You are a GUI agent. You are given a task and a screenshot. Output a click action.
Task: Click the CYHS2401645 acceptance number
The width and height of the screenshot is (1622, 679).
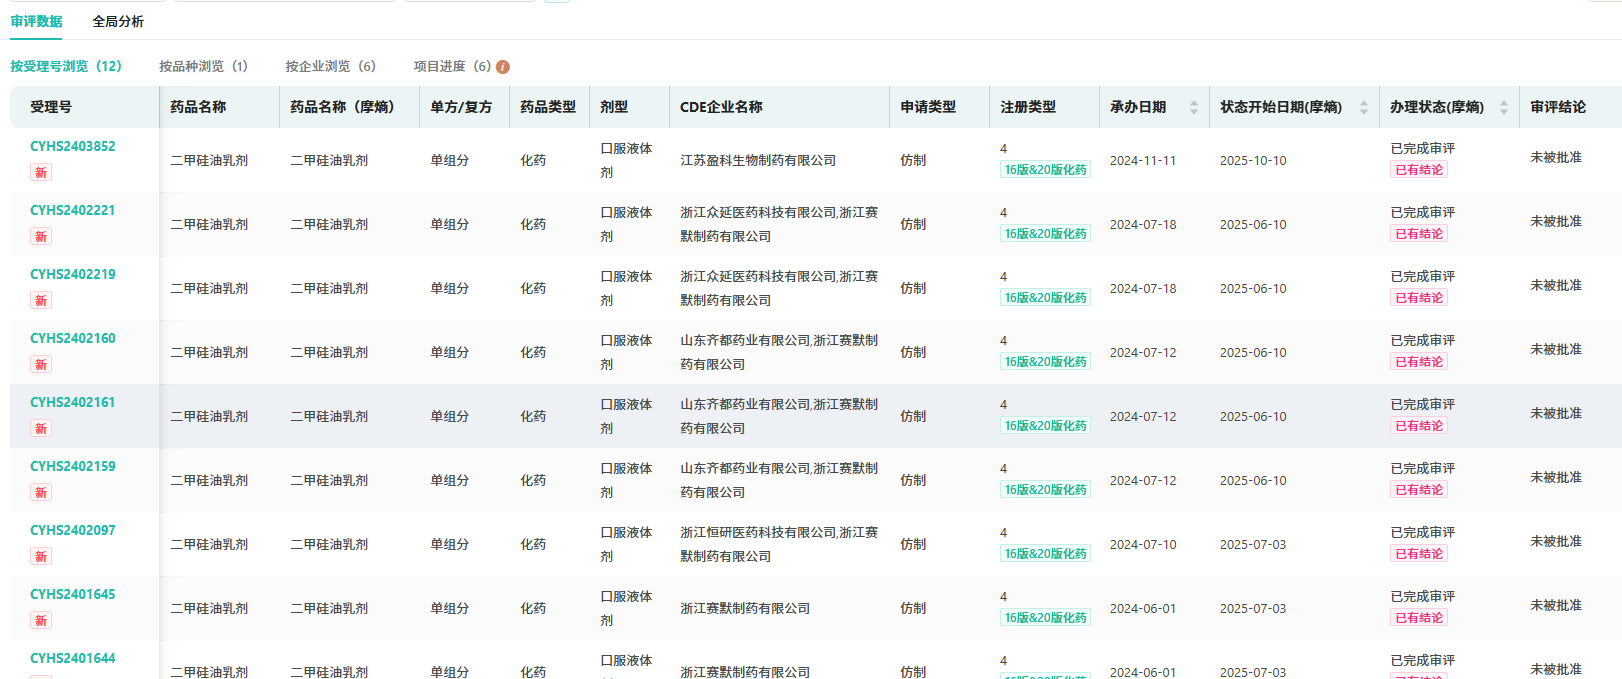coord(73,594)
